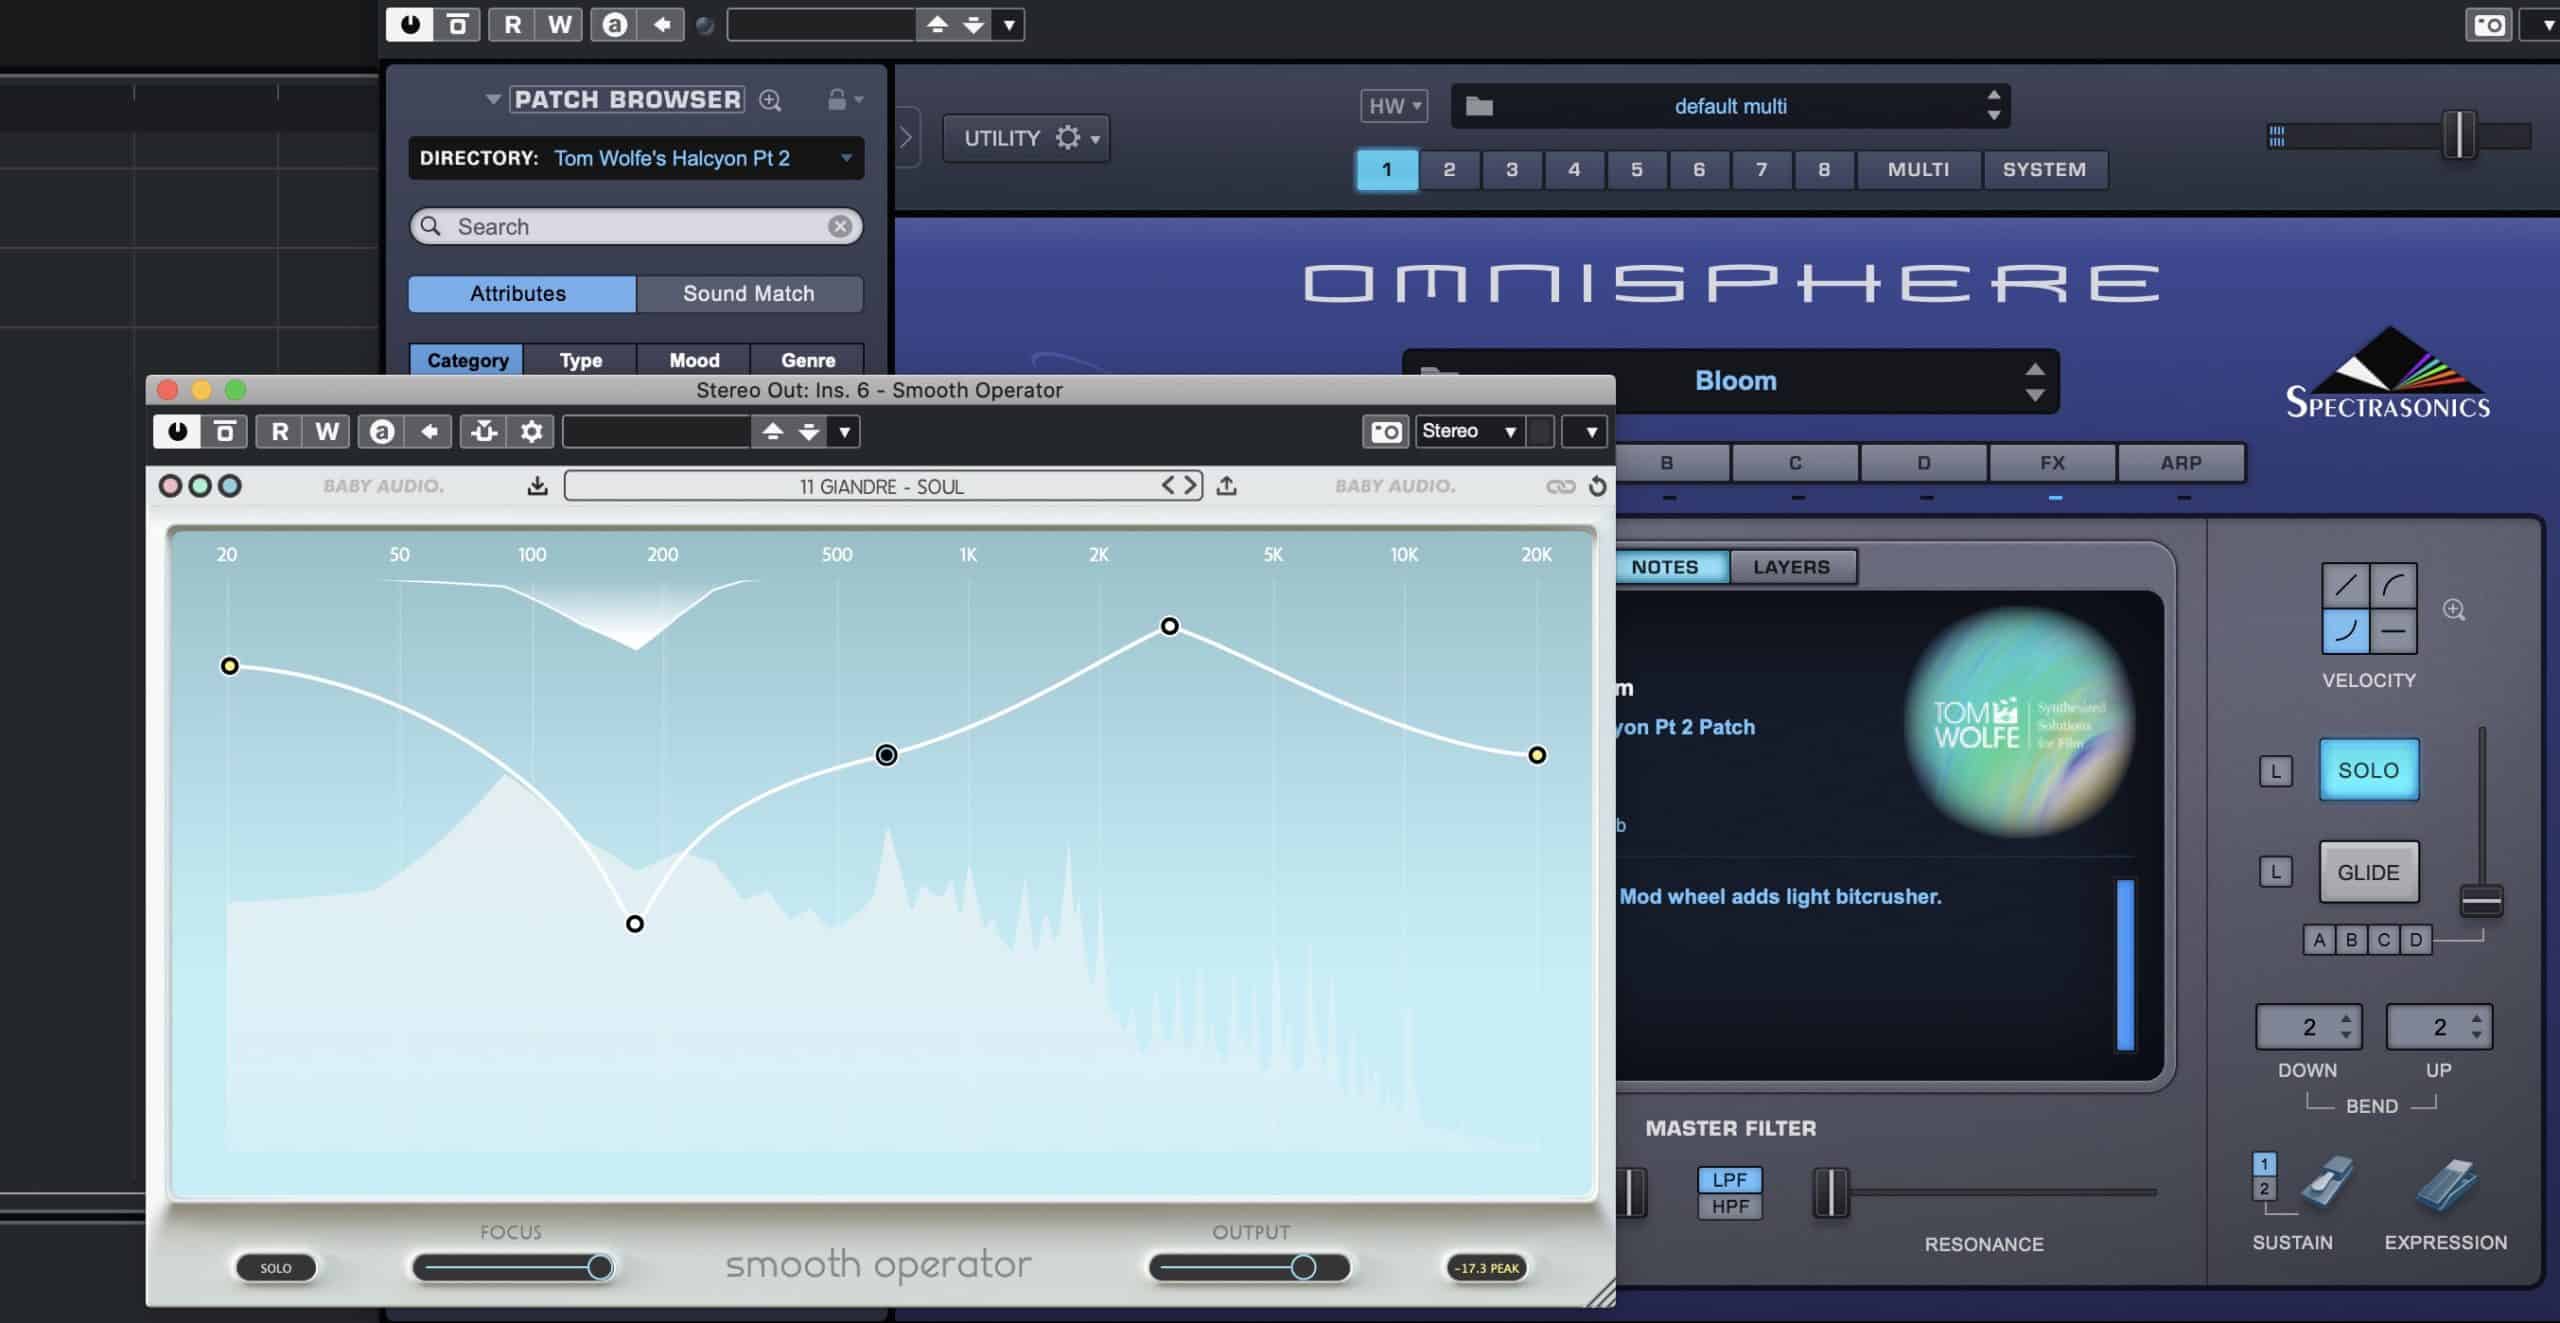
Task: Enable LPF master filter
Action: [x=1729, y=1180]
